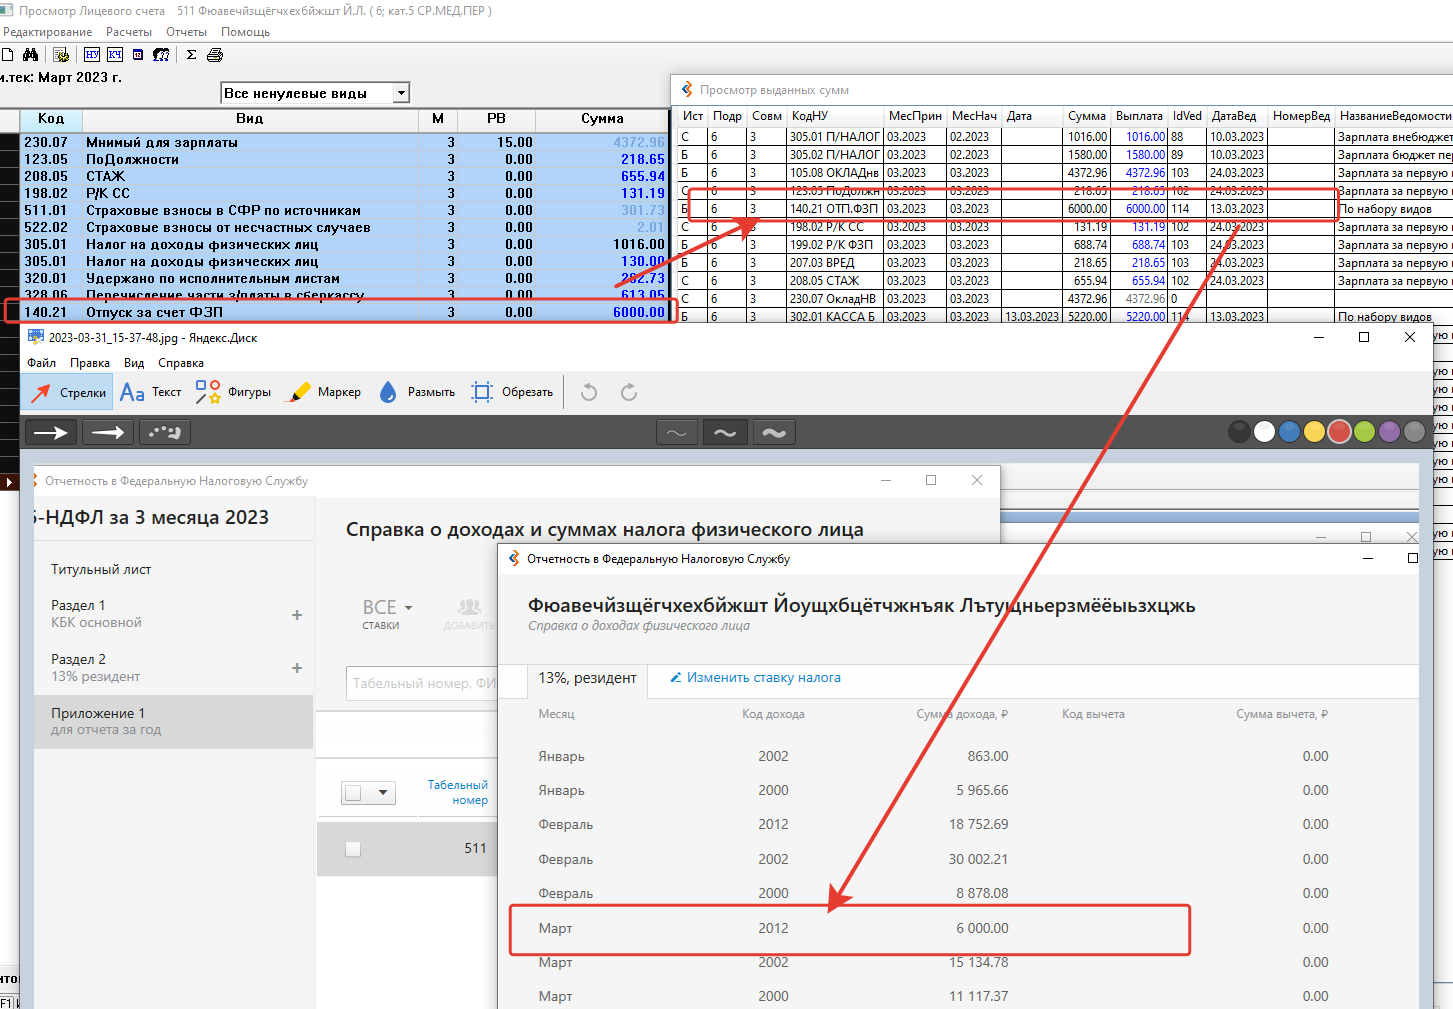Open the Справка menu in Яндекс.Диск
Screen dimensions: 1453x1009
pyautogui.click(x=181, y=363)
